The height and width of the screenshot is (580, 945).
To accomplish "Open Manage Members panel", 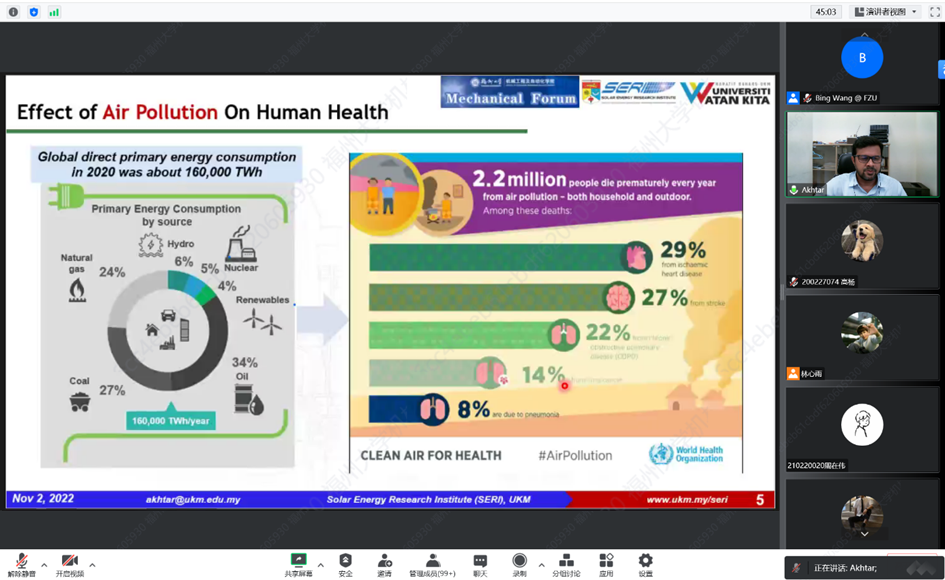I will [x=432, y=563].
